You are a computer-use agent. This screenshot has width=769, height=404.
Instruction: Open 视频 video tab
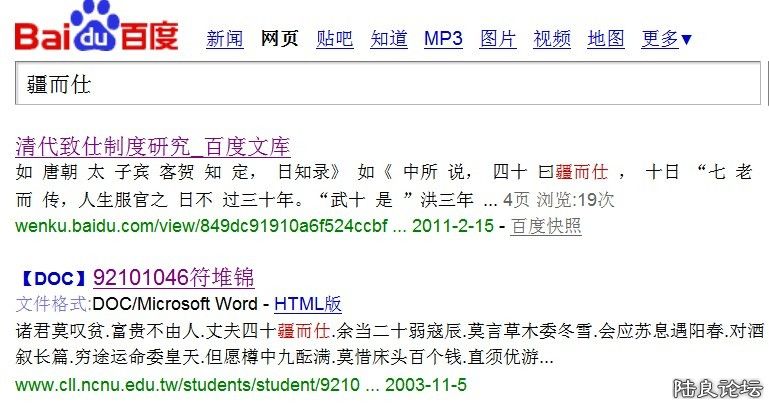pyautogui.click(x=552, y=39)
